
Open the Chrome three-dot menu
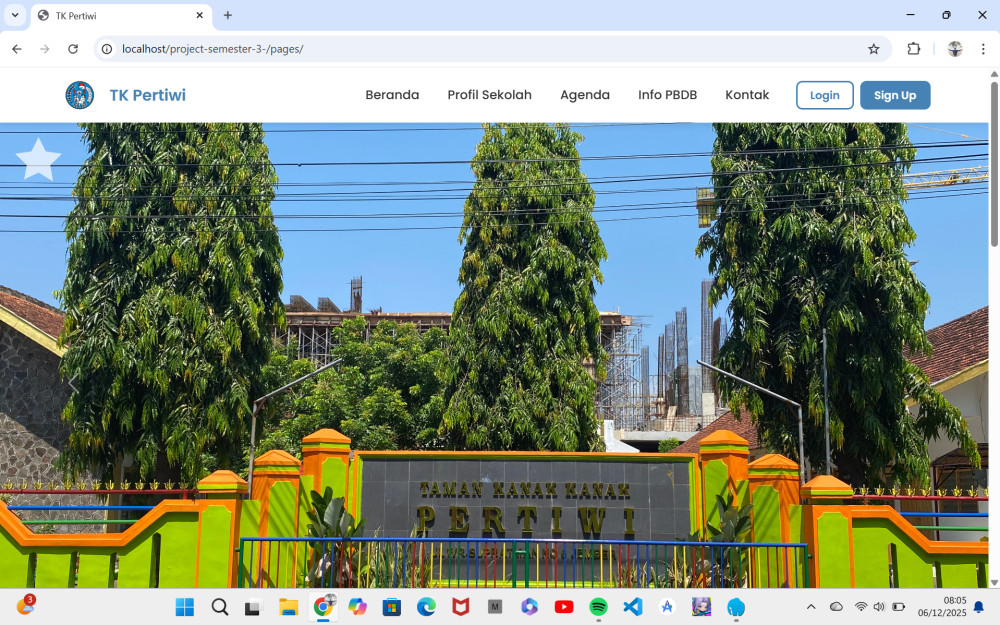983,49
